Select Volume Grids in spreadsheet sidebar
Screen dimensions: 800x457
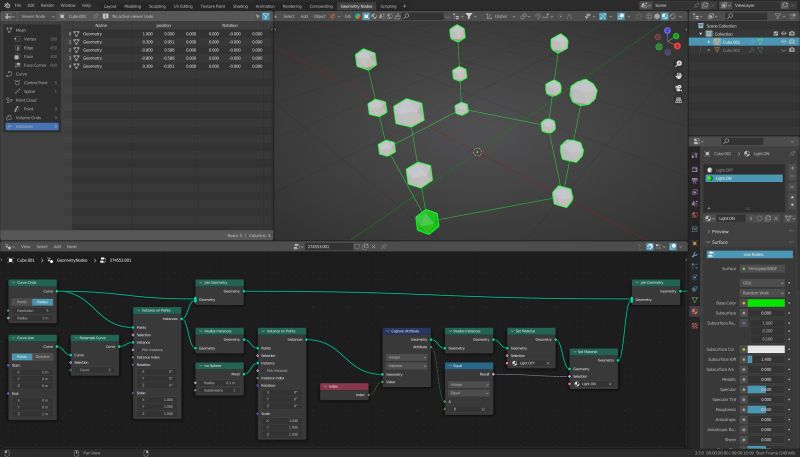(32, 118)
